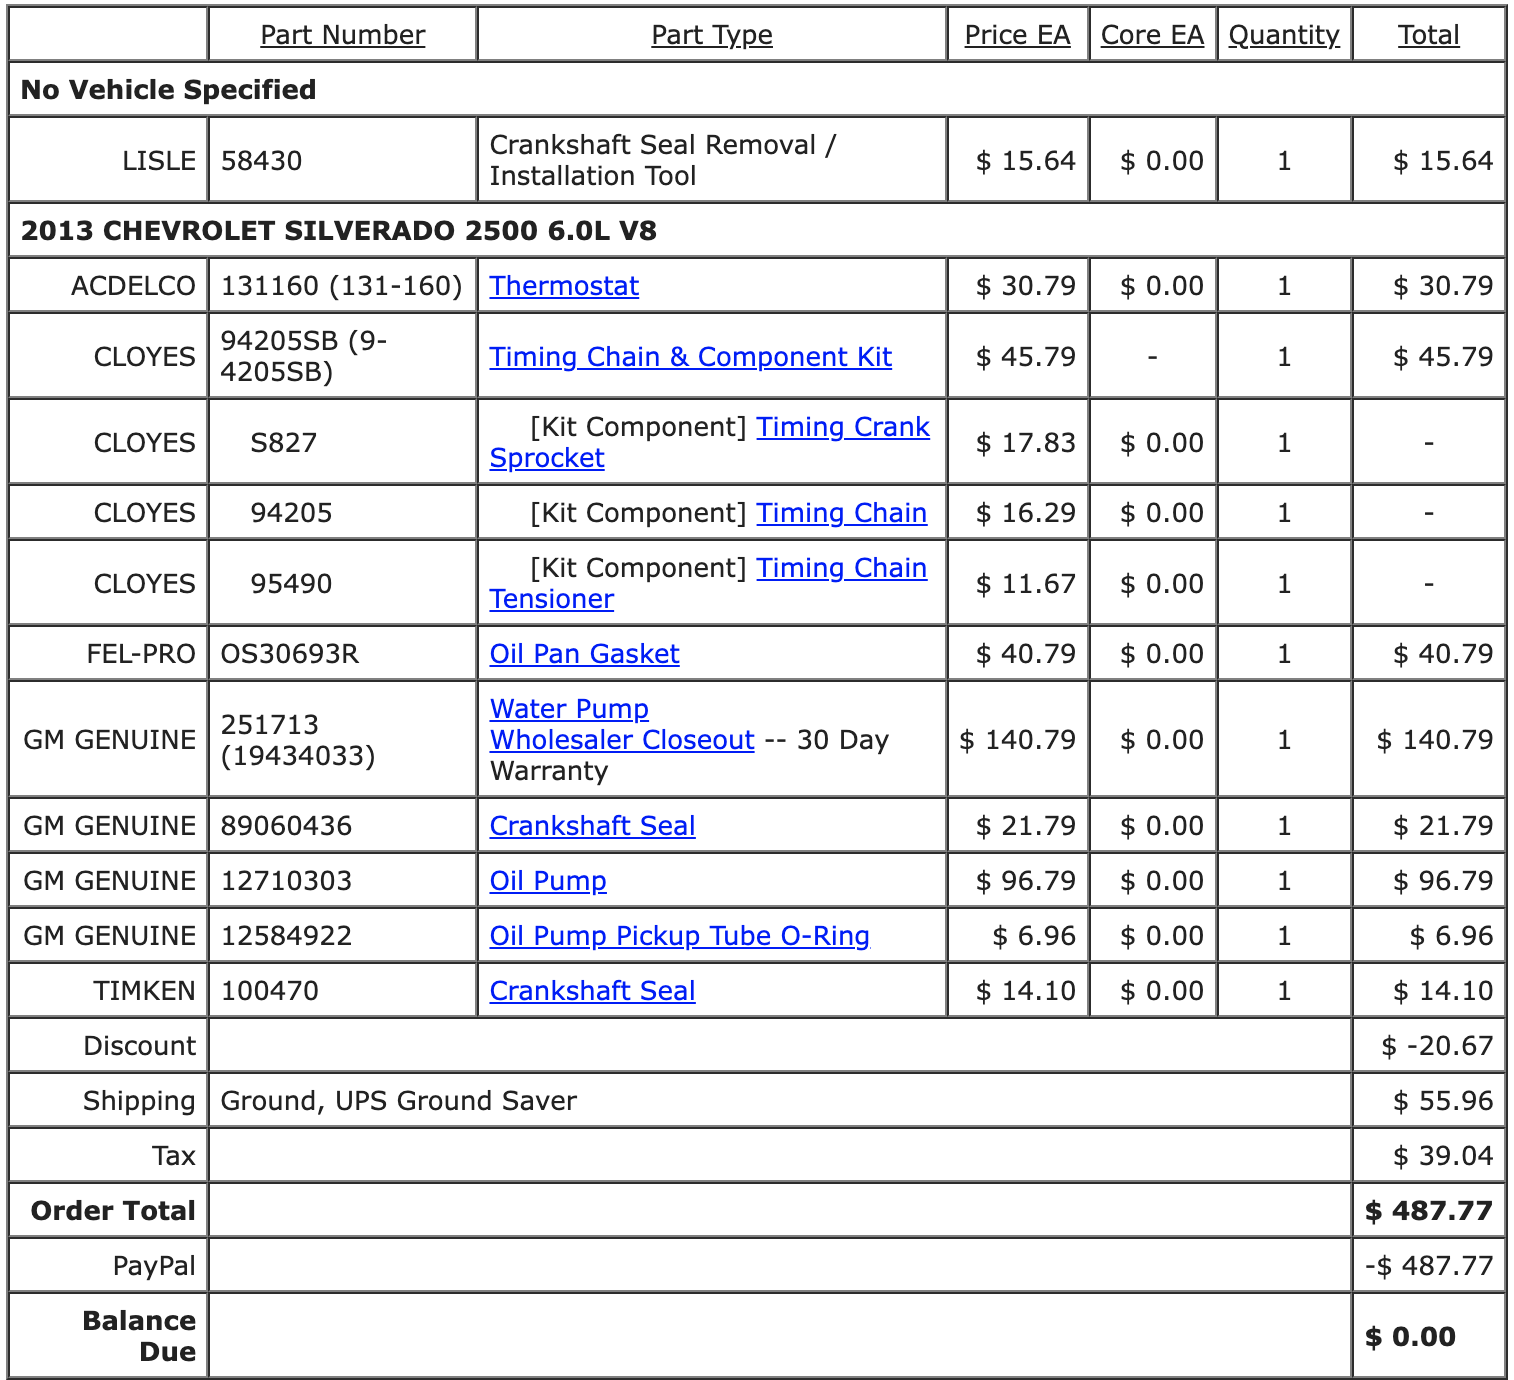Open the Crankshaft Seal link for part 89060436

[592, 826]
